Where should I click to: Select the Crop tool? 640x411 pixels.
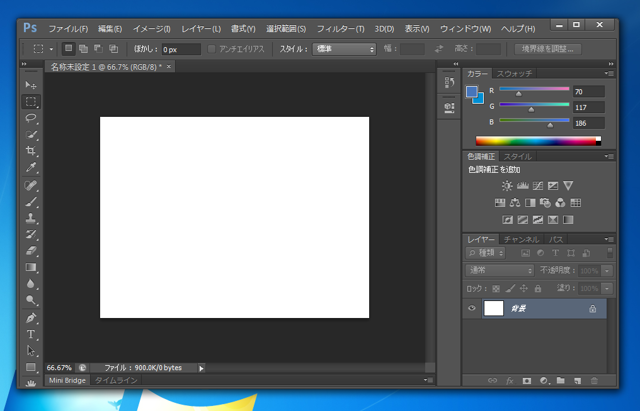[x=31, y=151]
